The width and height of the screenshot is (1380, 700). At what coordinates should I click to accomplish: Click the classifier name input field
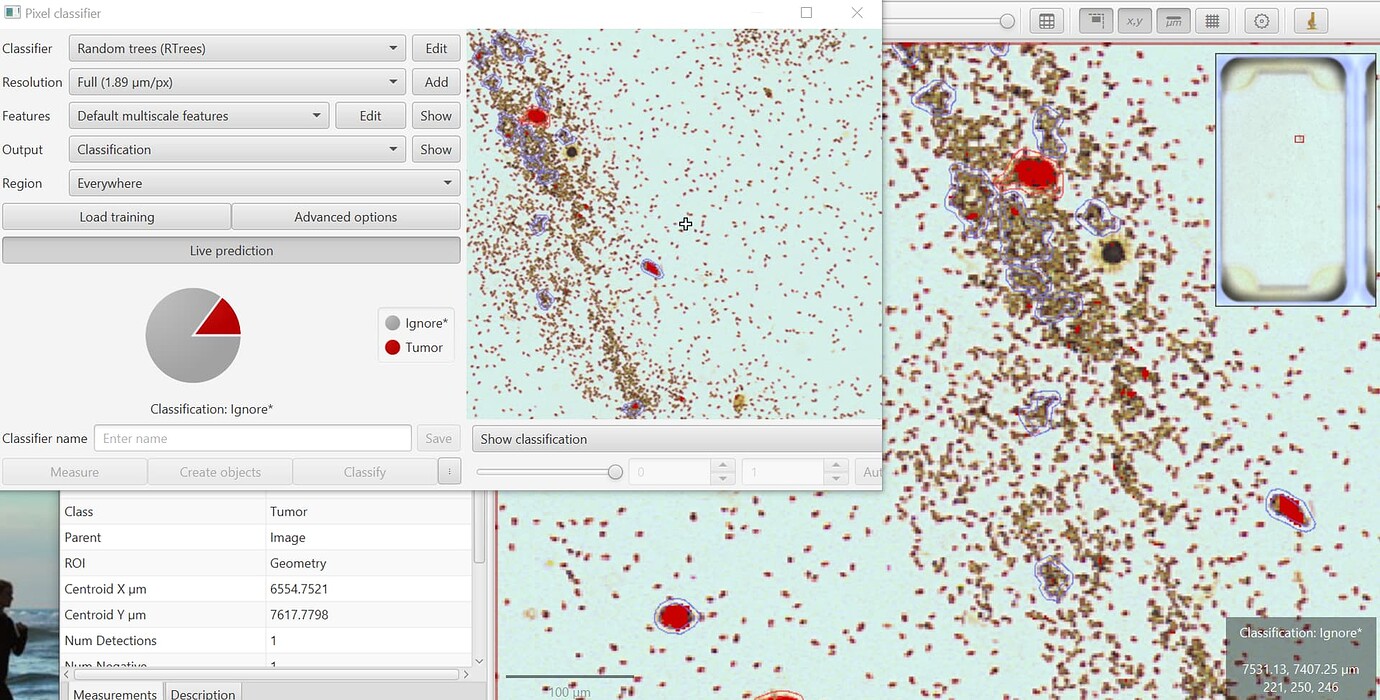pyautogui.click(x=252, y=438)
